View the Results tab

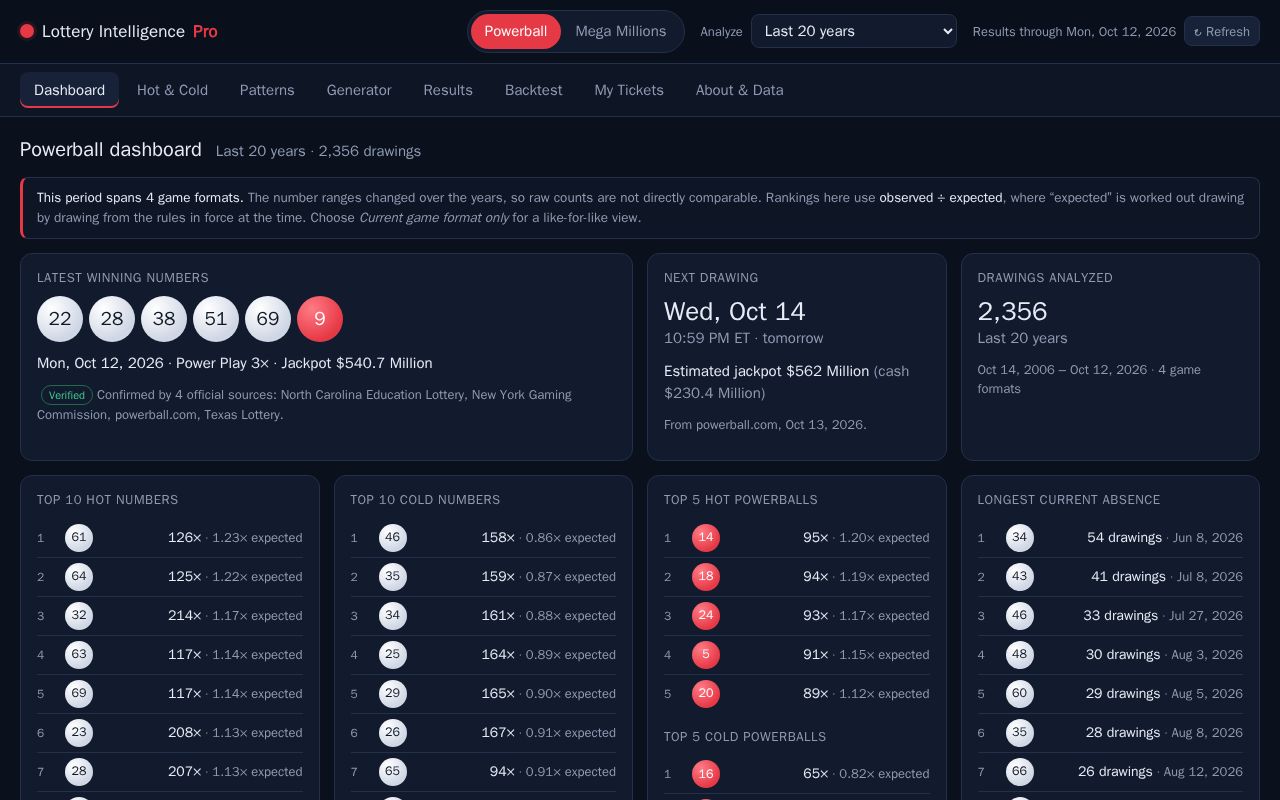448,90
